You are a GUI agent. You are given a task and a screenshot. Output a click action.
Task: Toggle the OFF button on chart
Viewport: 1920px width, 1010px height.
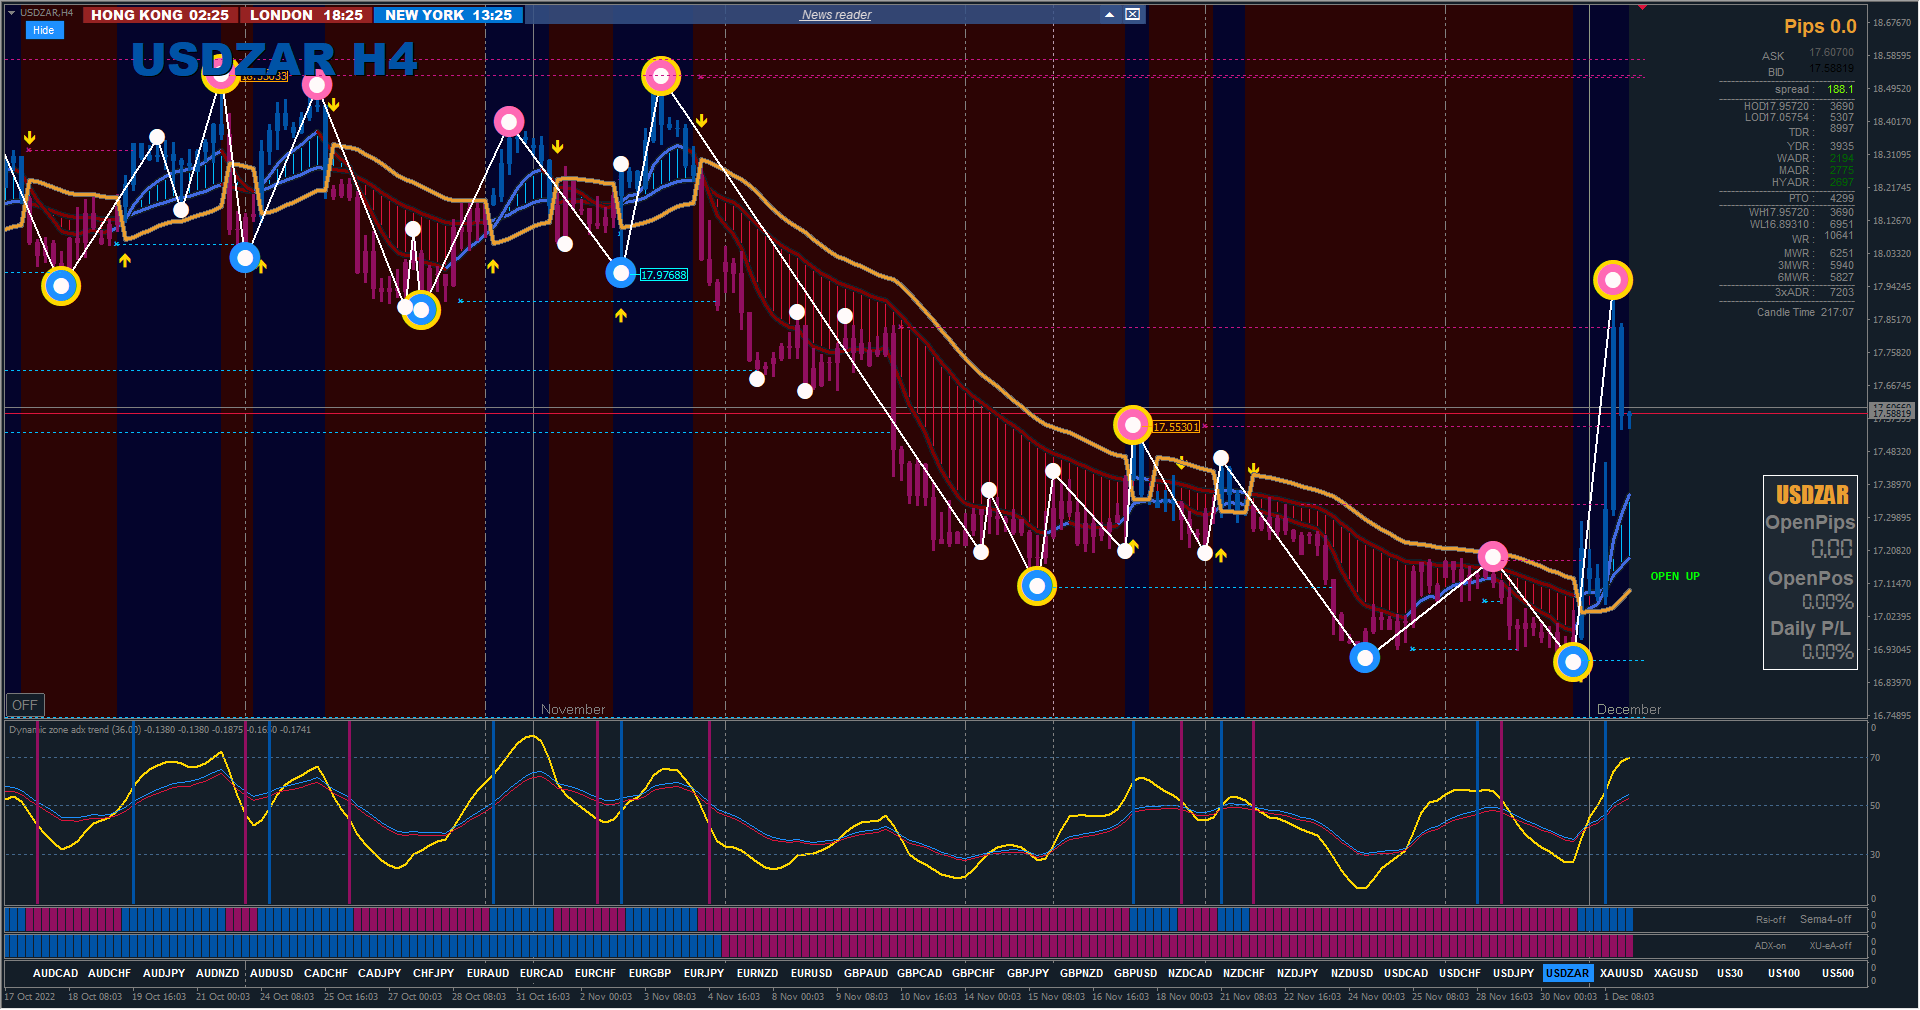point(25,705)
